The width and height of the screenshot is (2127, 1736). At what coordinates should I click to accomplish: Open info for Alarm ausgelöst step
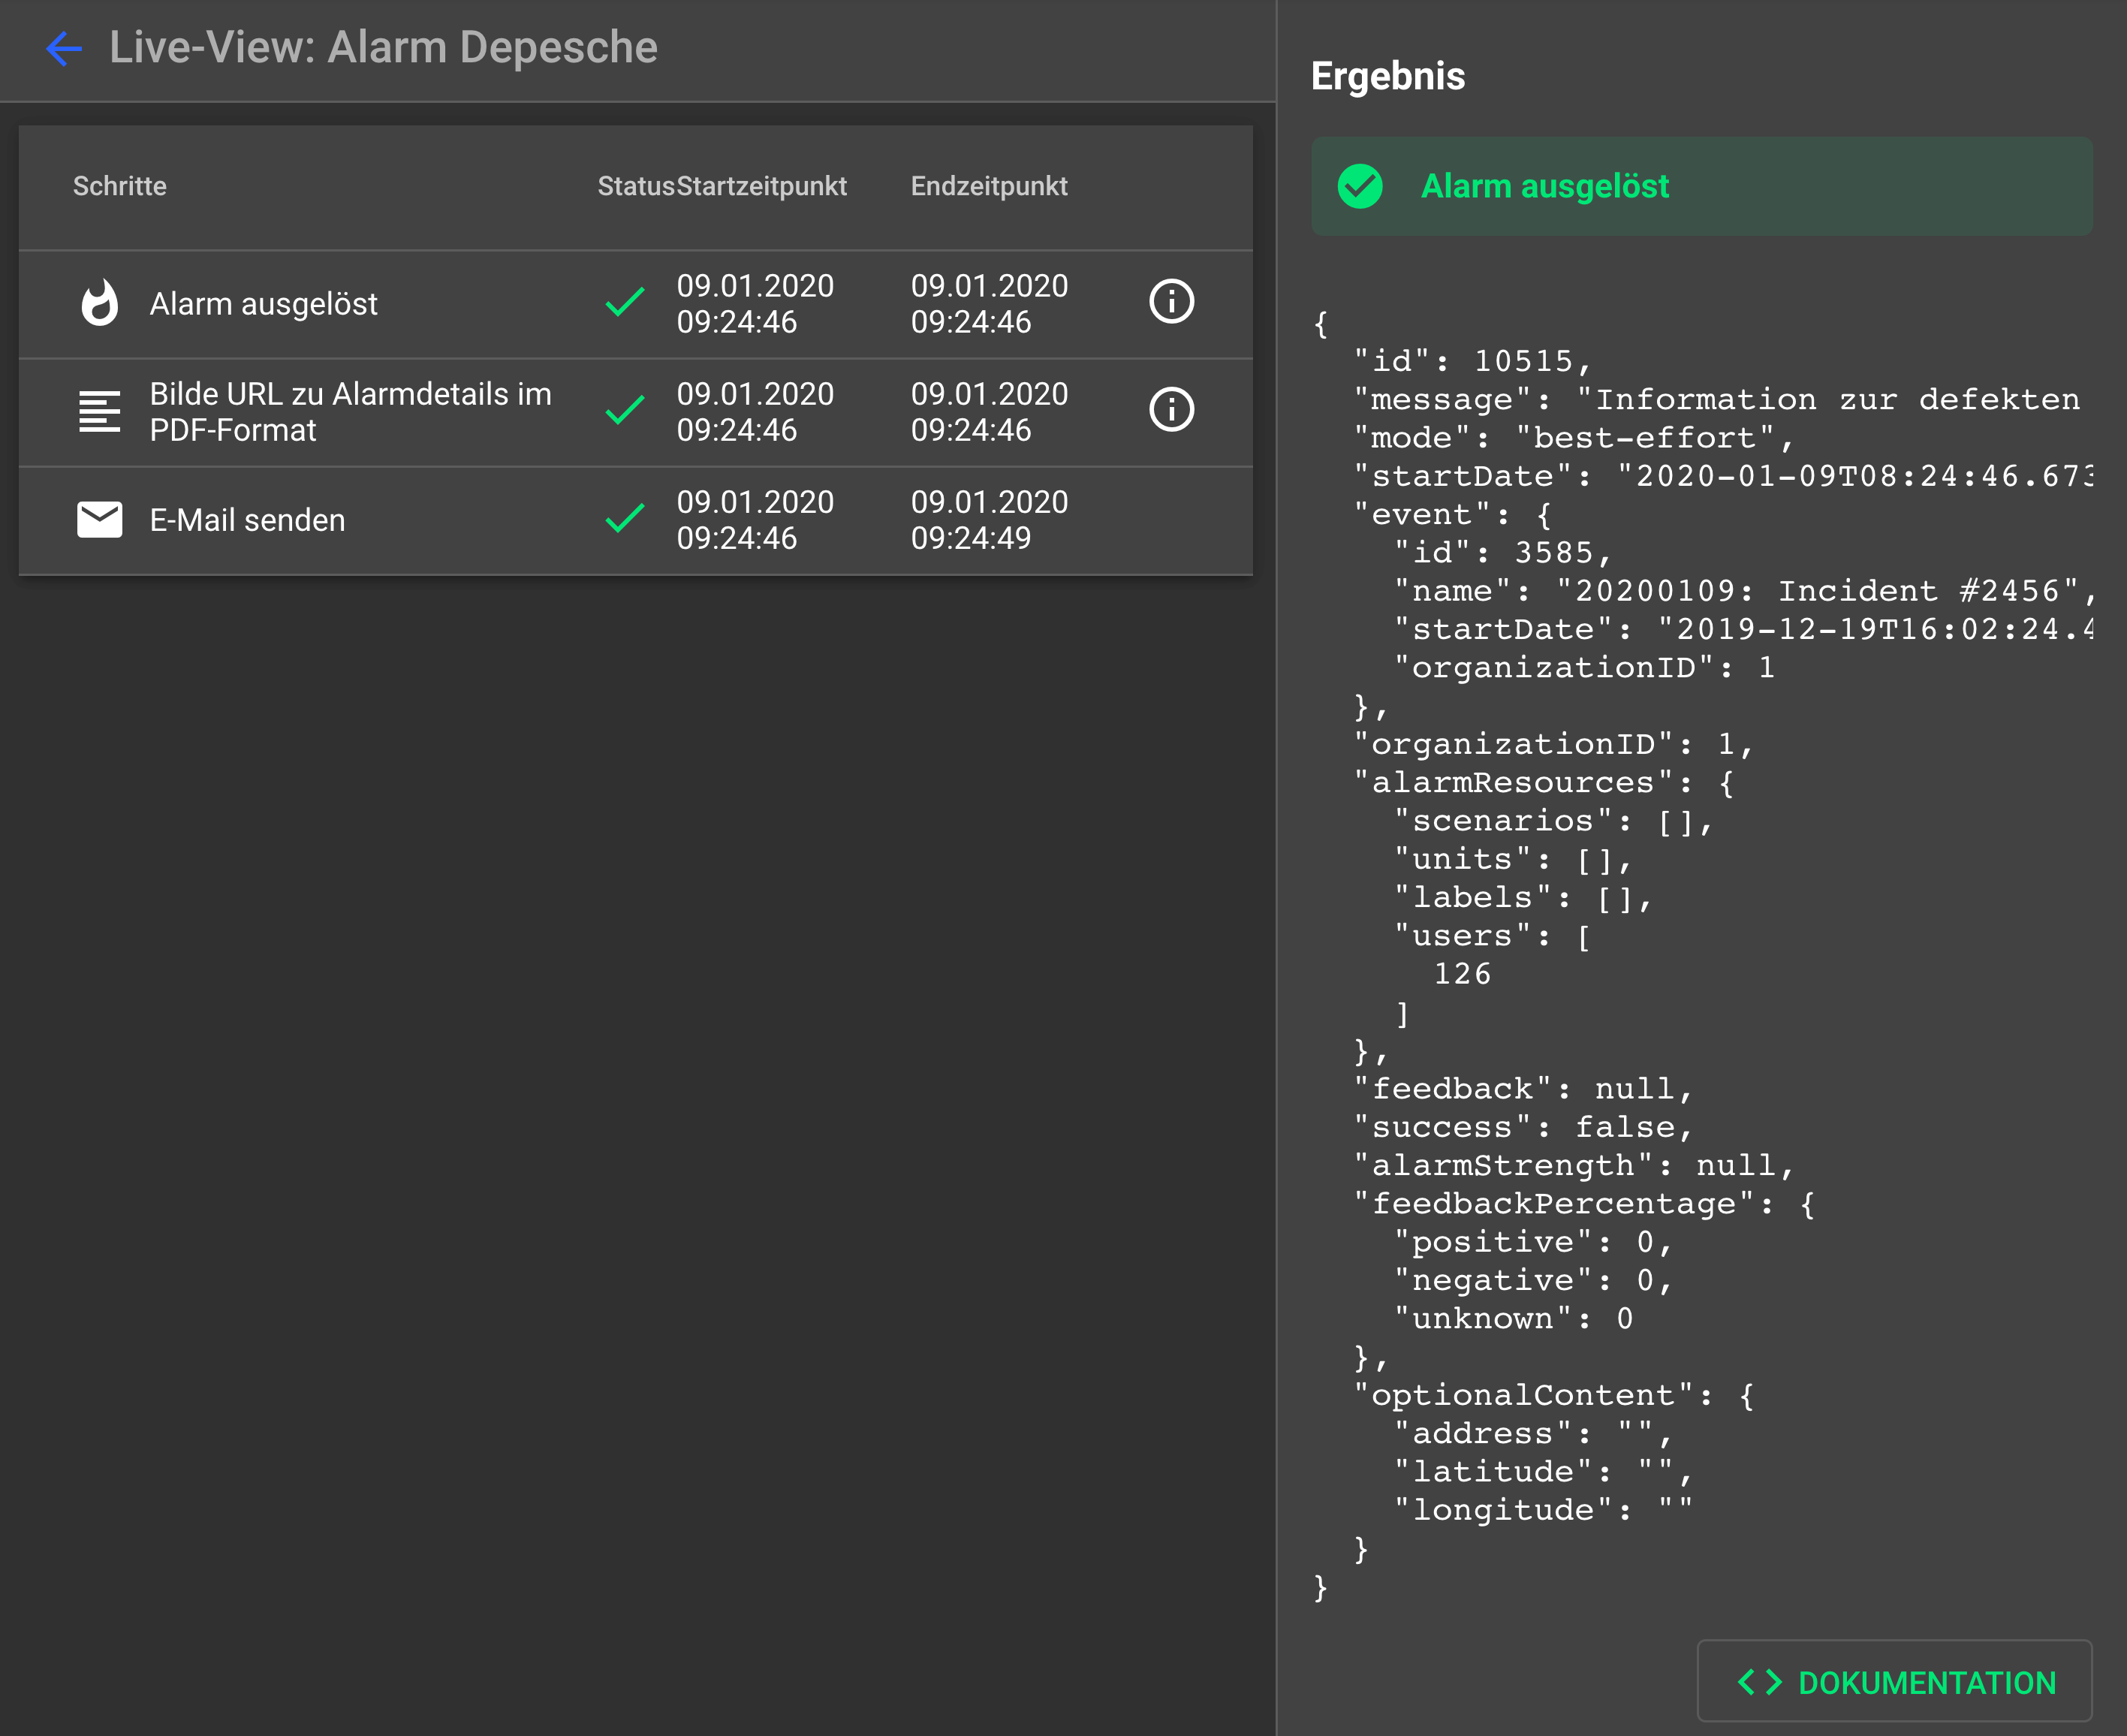coord(1171,302)
